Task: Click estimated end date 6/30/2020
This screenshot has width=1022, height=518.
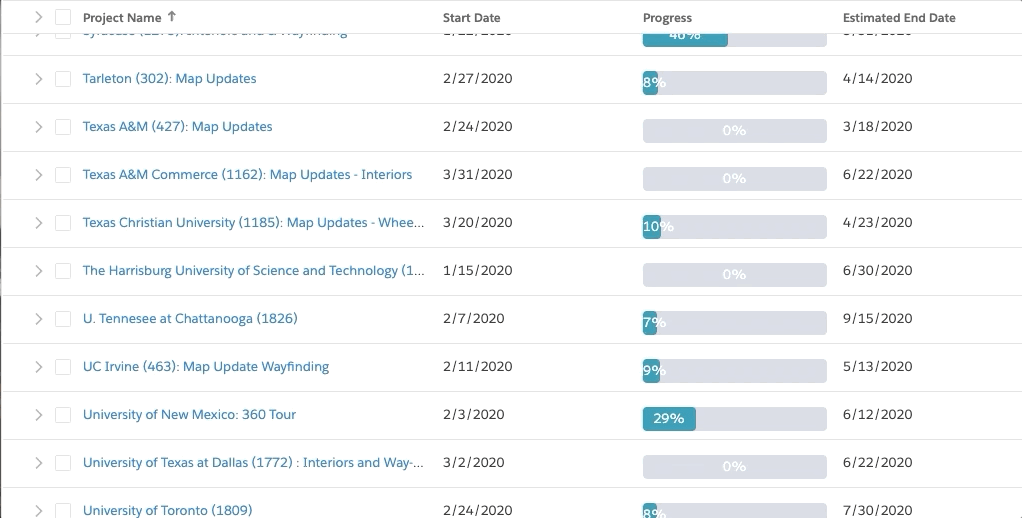Action: [x=877, y=270]
